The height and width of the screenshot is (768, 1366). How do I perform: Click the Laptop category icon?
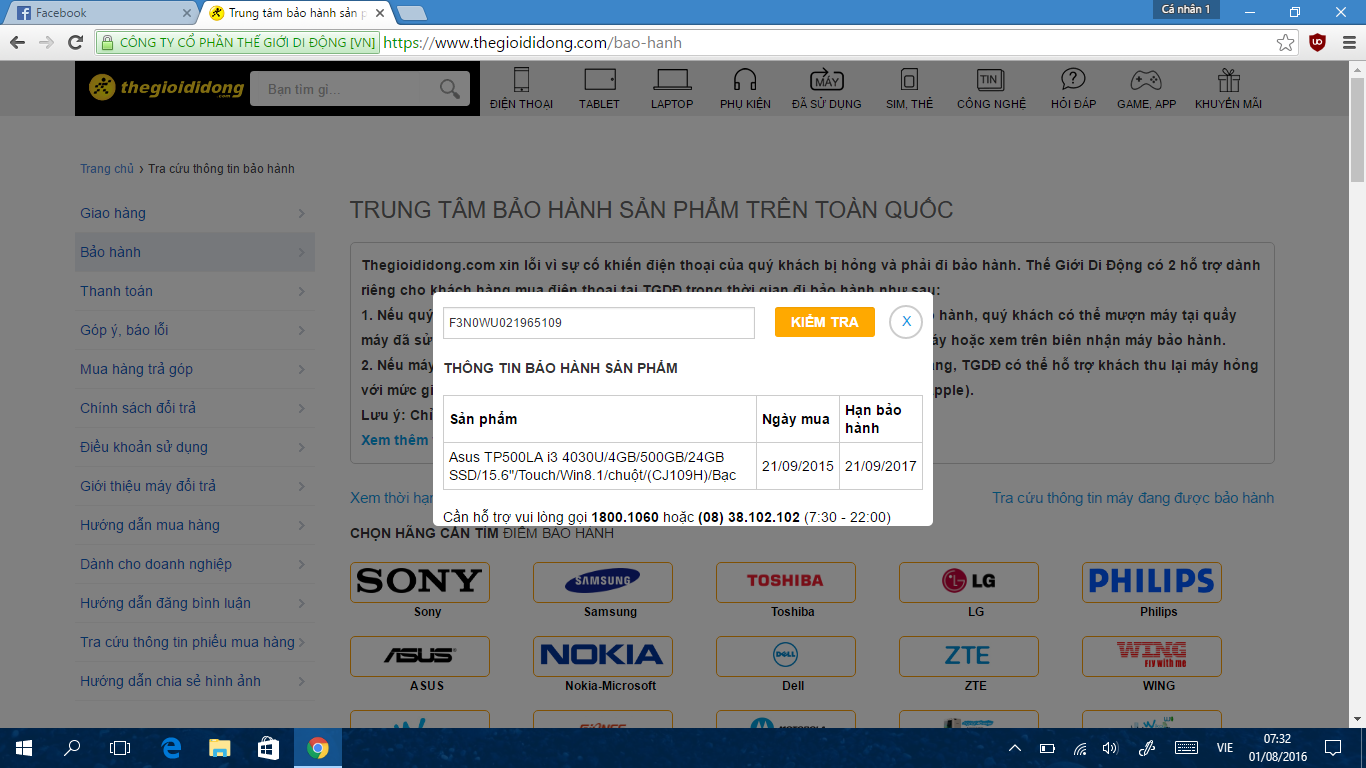[672, 80]
